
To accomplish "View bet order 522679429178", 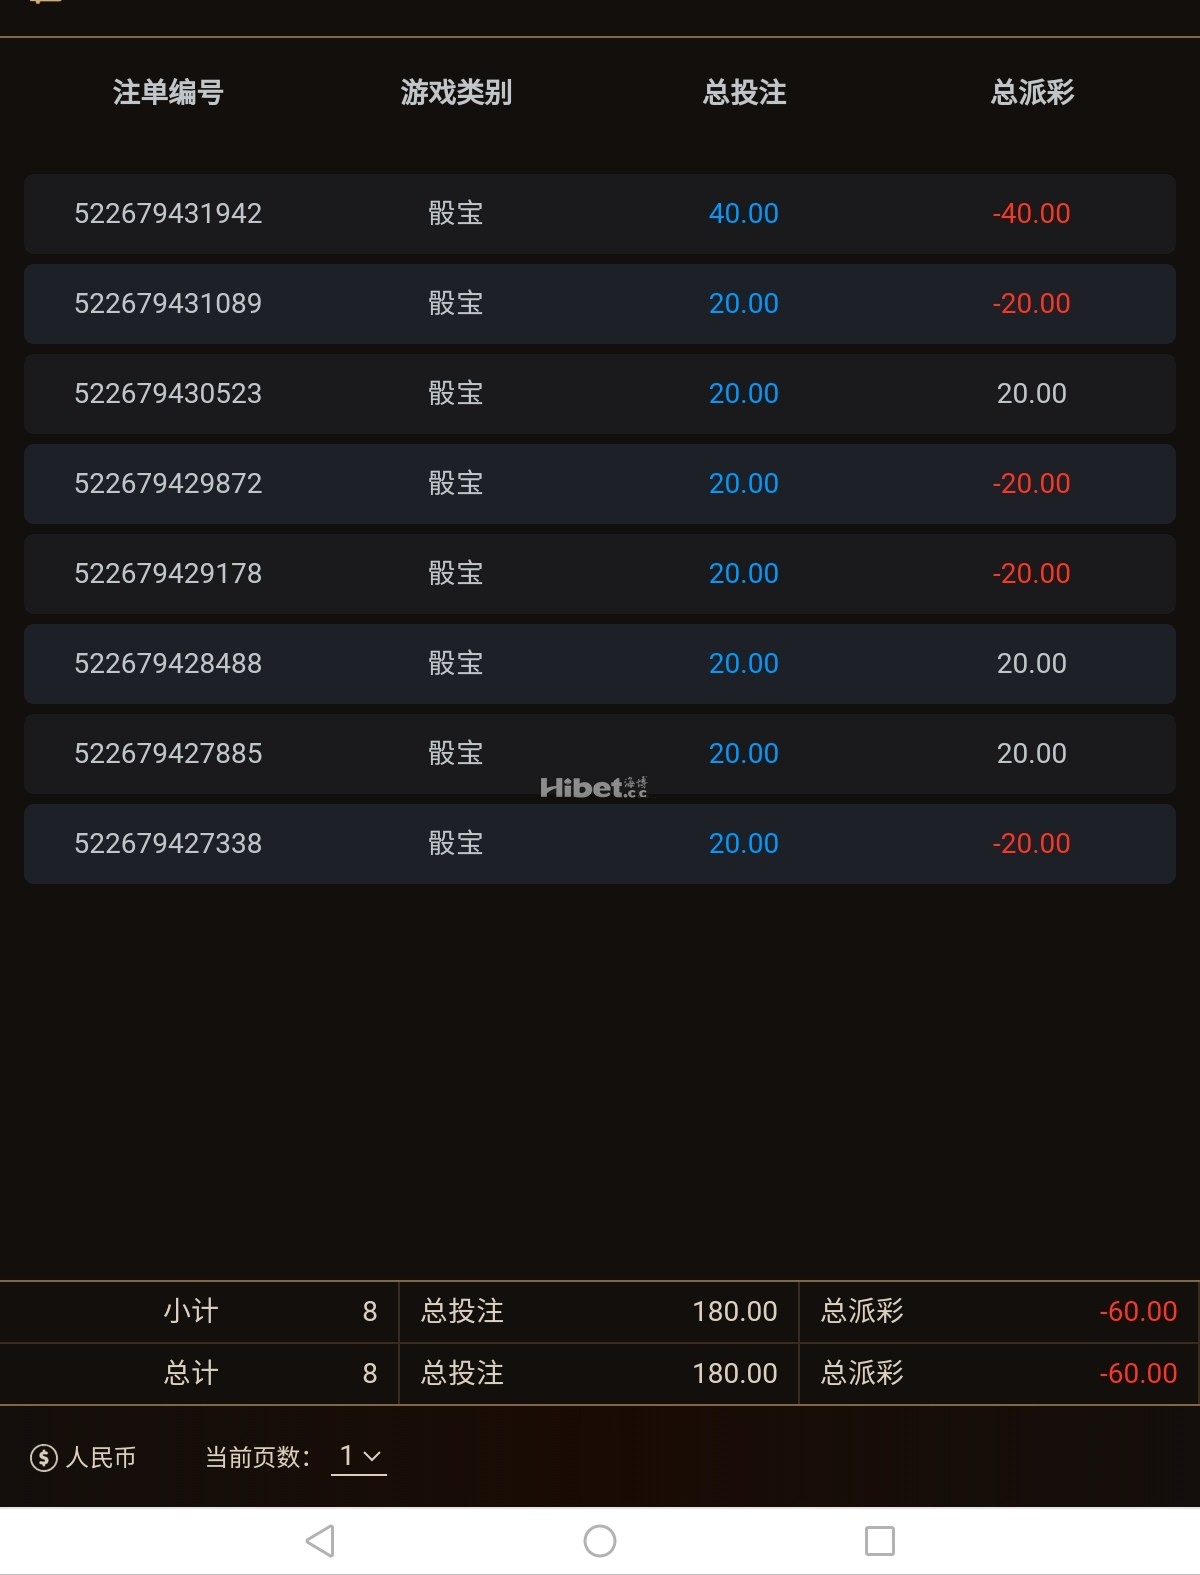I will [x=168, y=574].
